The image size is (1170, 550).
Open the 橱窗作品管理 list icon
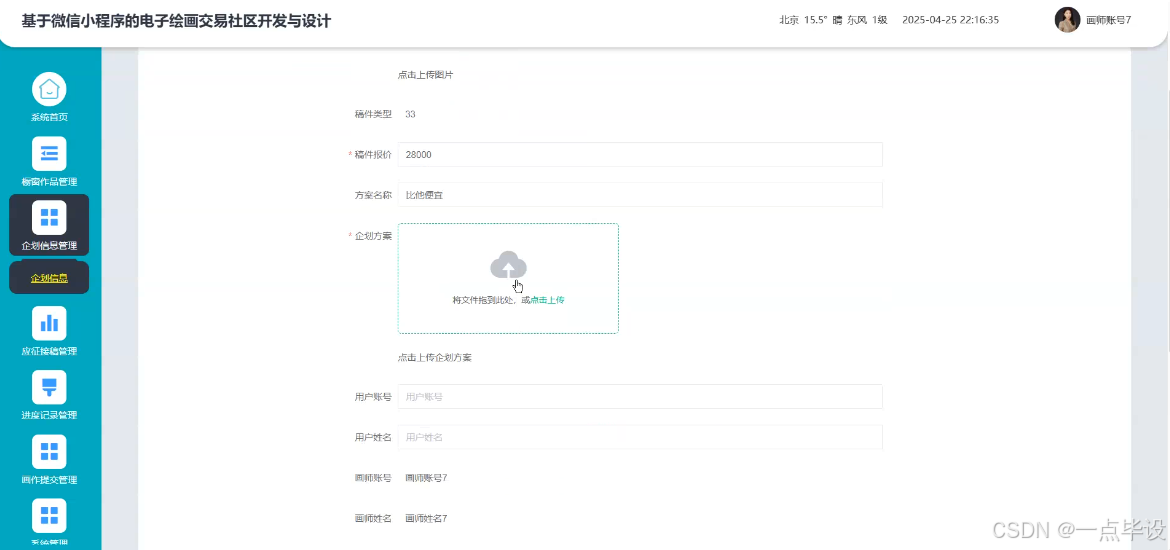[49, 154]
